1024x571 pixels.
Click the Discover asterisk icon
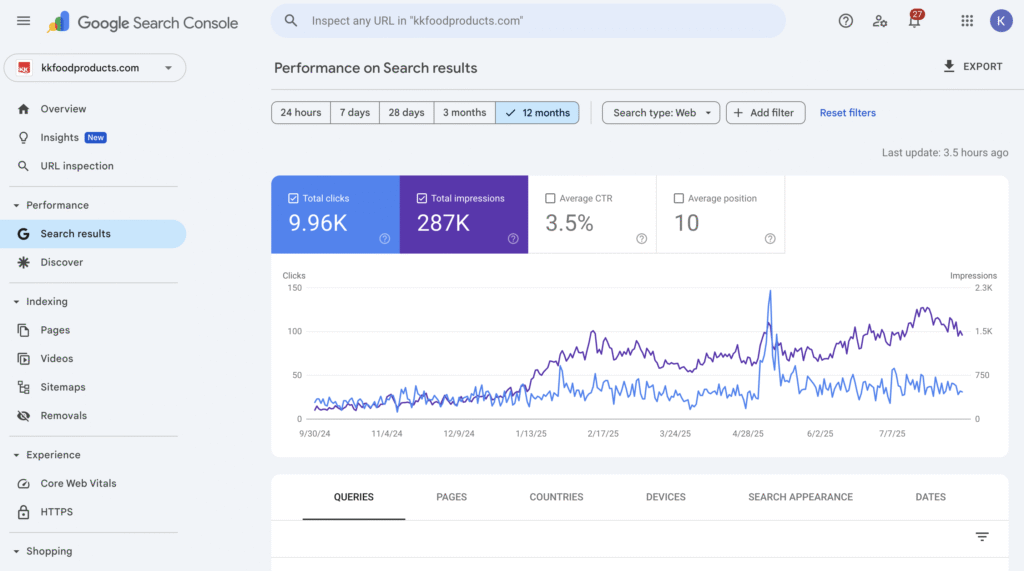tap(24, 262)
